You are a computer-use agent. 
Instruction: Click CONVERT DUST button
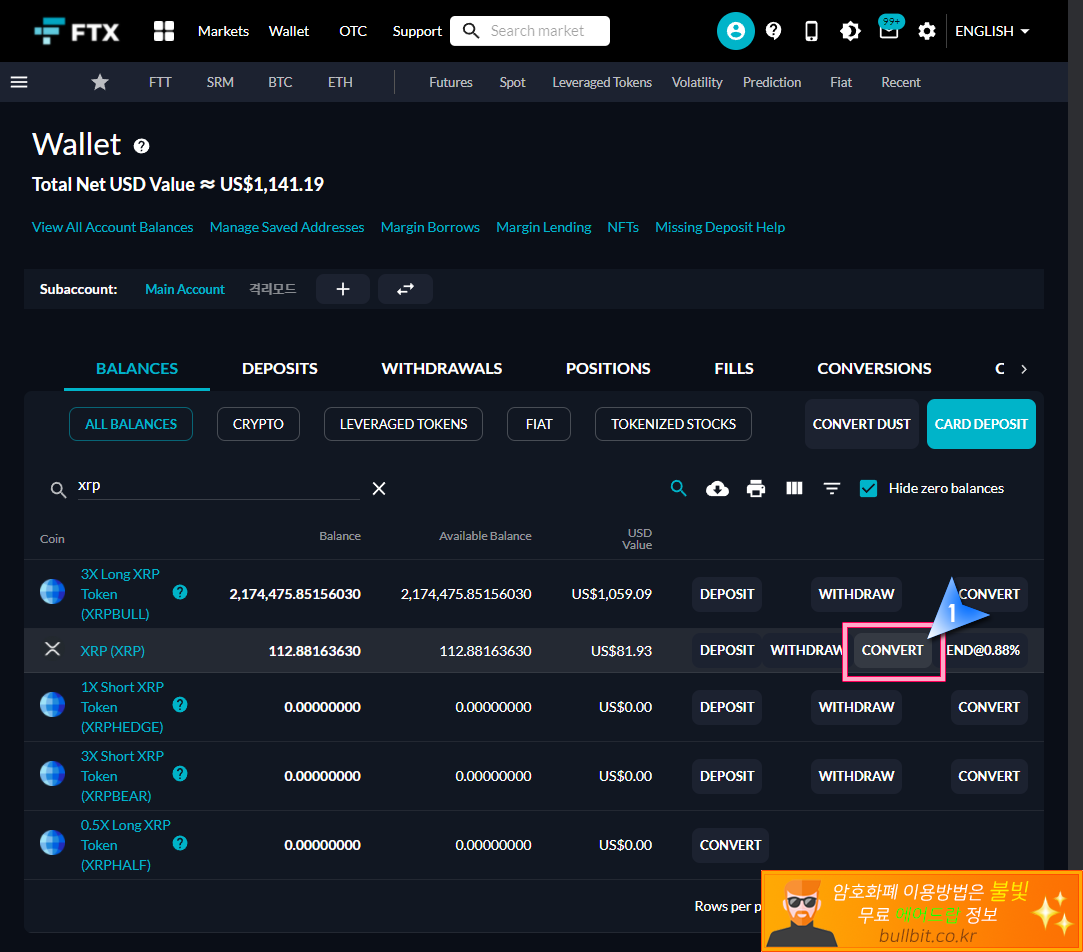(x=861, y=424)
